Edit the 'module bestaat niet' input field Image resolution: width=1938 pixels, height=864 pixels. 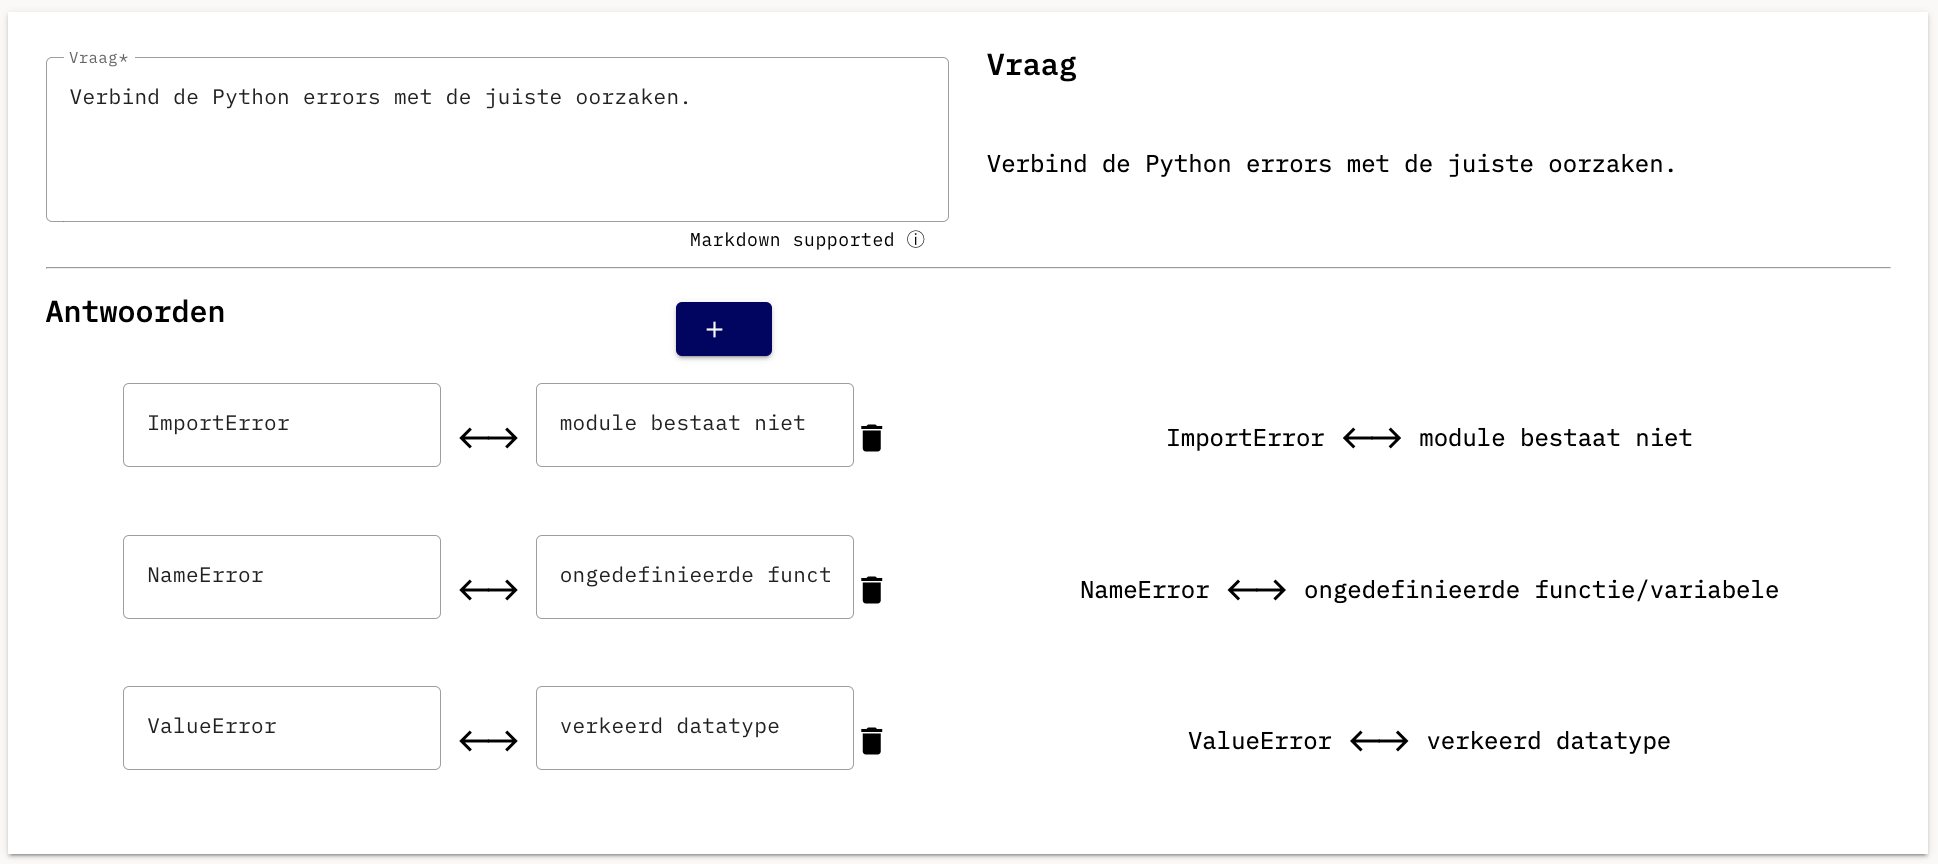point(695,425)
